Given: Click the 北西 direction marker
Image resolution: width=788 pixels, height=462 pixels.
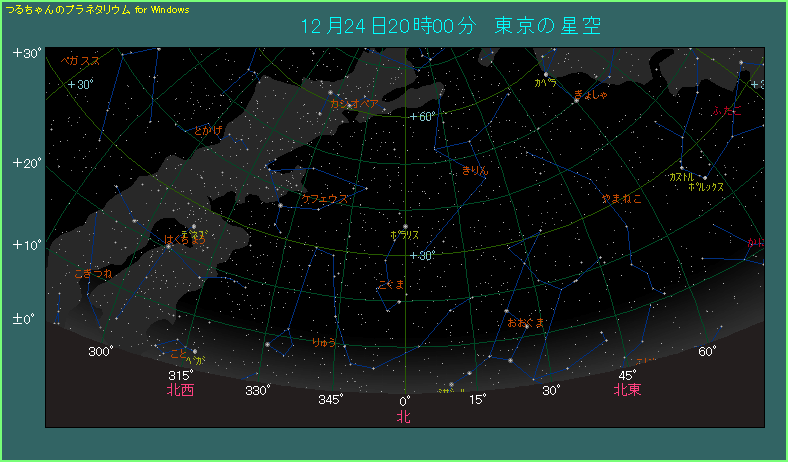Looking at the screenshot, I should [180, 390].
